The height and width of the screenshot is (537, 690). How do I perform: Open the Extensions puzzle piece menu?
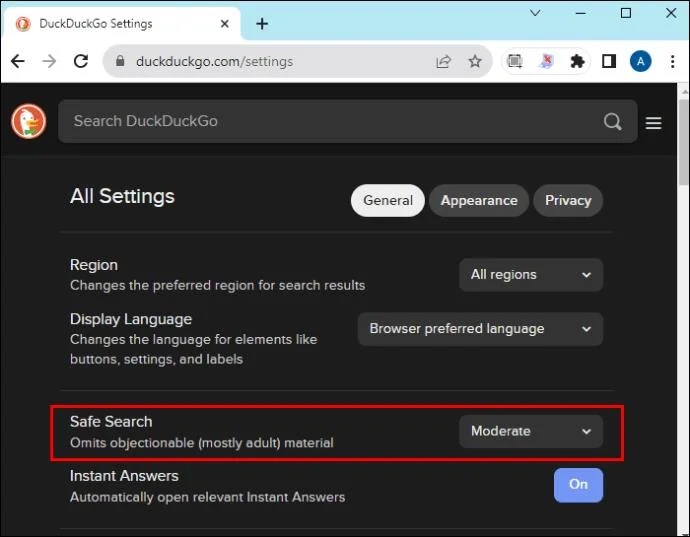[577, 61]
